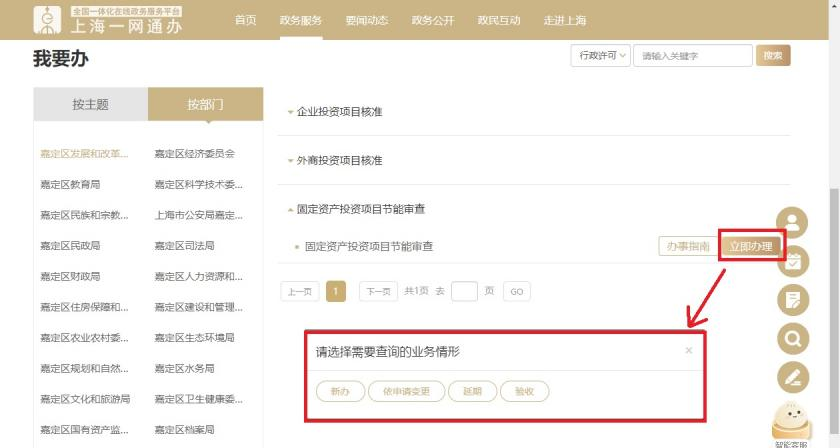The width and height of the screenshot is (840, 448).
Task: Go to 政务公开 in the top navigation
Action: [432, 20]
